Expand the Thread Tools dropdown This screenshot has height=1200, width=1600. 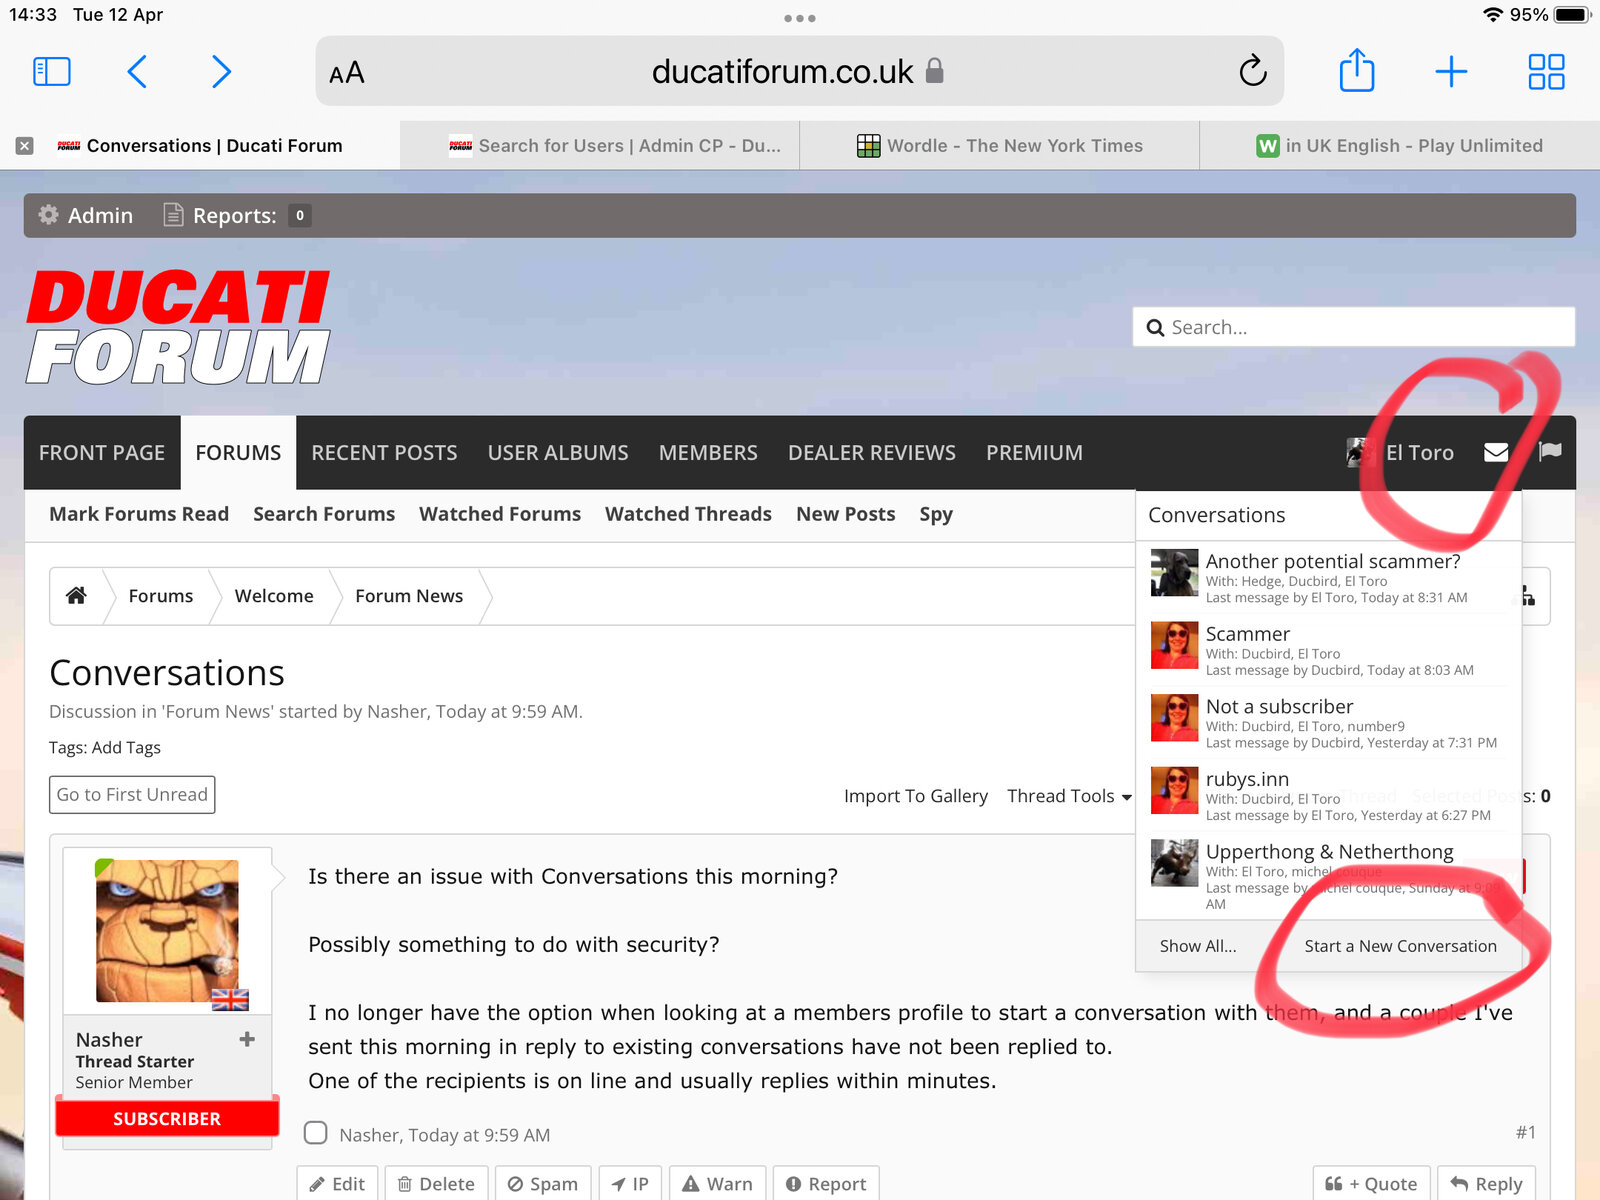pos(1069,796)
